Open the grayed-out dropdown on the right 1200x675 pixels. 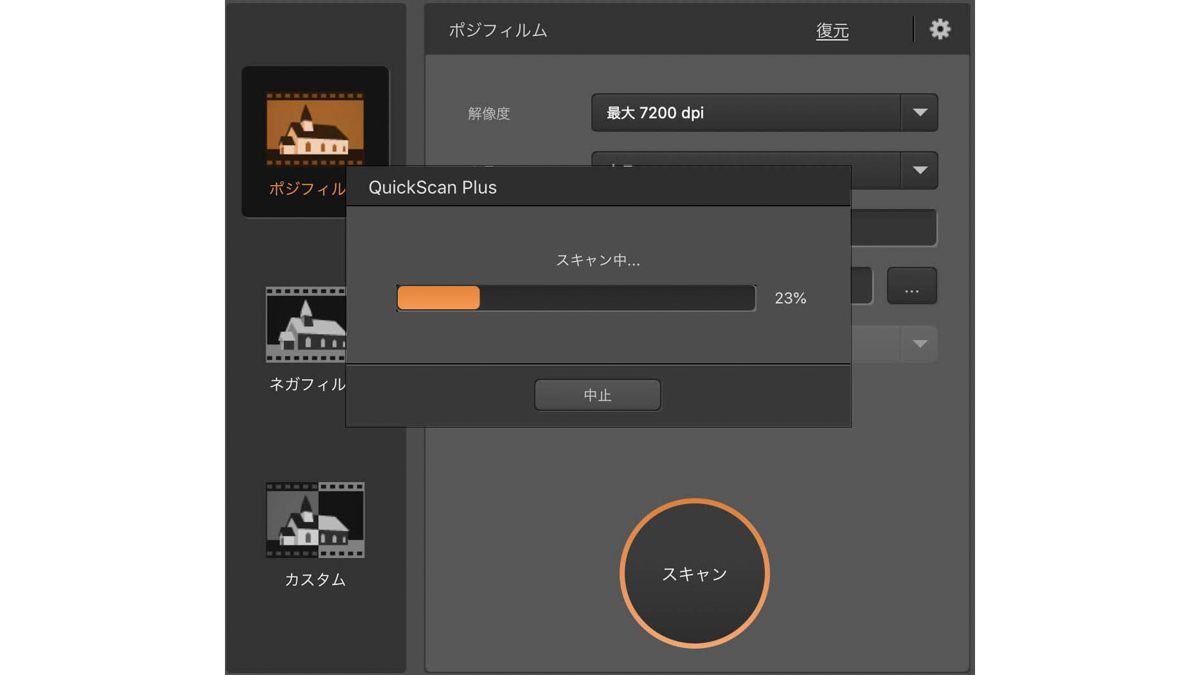[920, 344]
